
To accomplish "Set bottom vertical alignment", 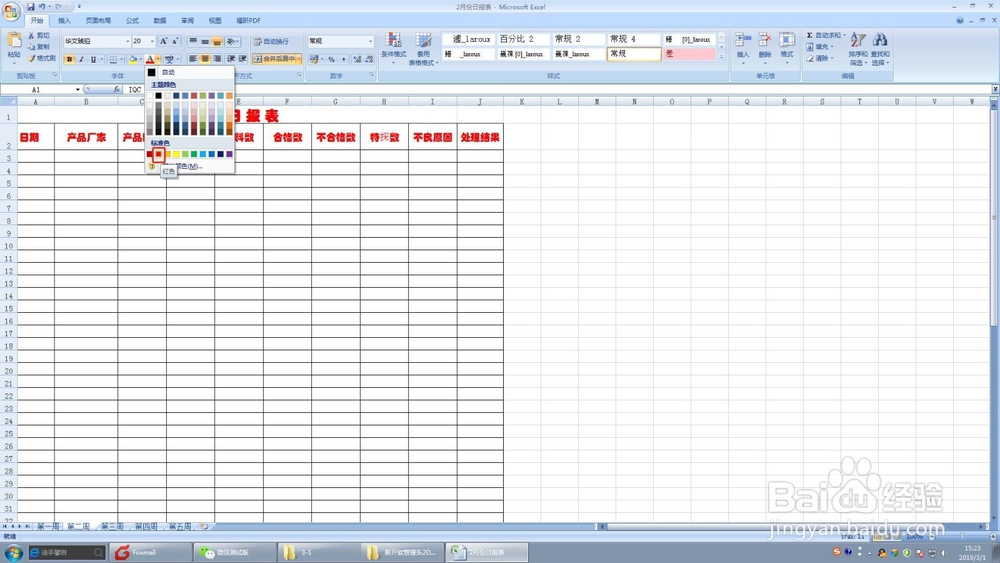I will pyautogui.click(x=217, y=41).
